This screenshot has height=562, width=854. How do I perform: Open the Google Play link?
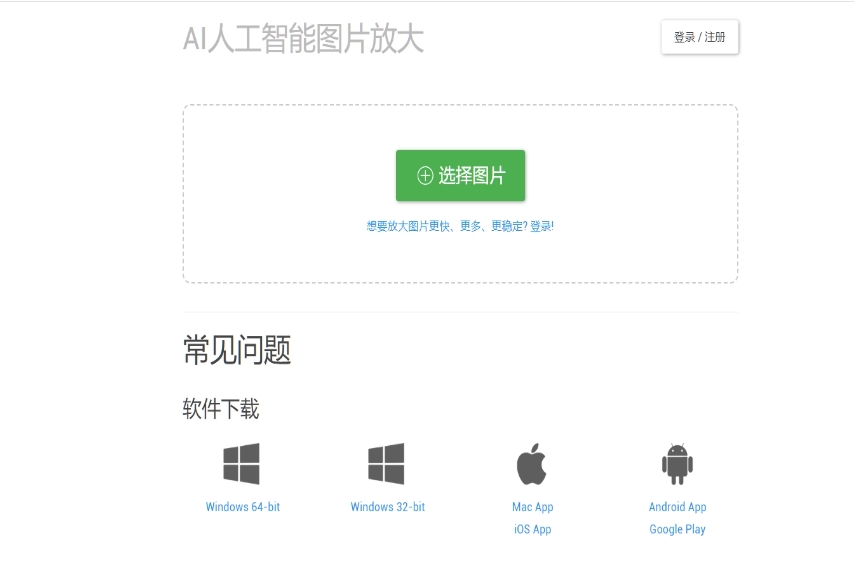coord(678,529)
